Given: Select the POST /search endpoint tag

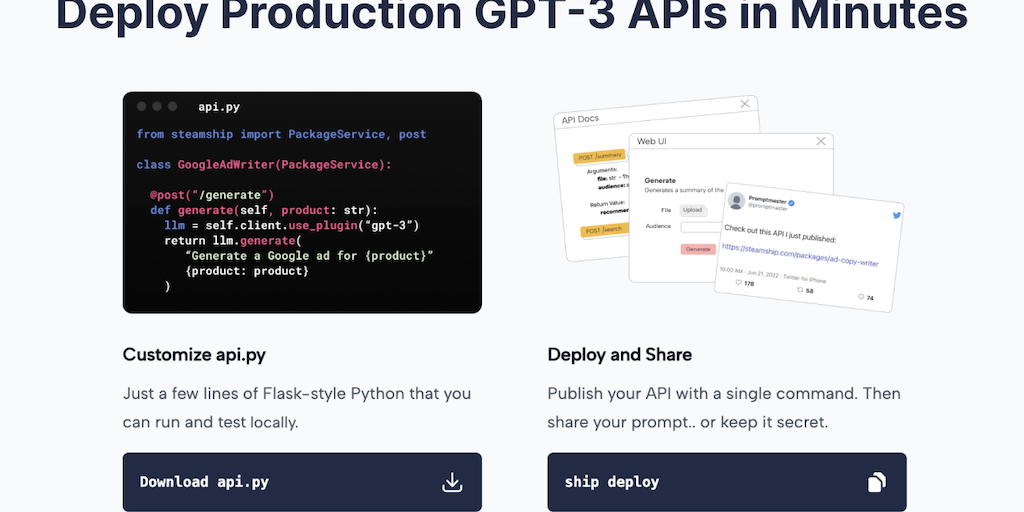Looking at the screenshot, I should pyautogui.click(x=604, y=230).
